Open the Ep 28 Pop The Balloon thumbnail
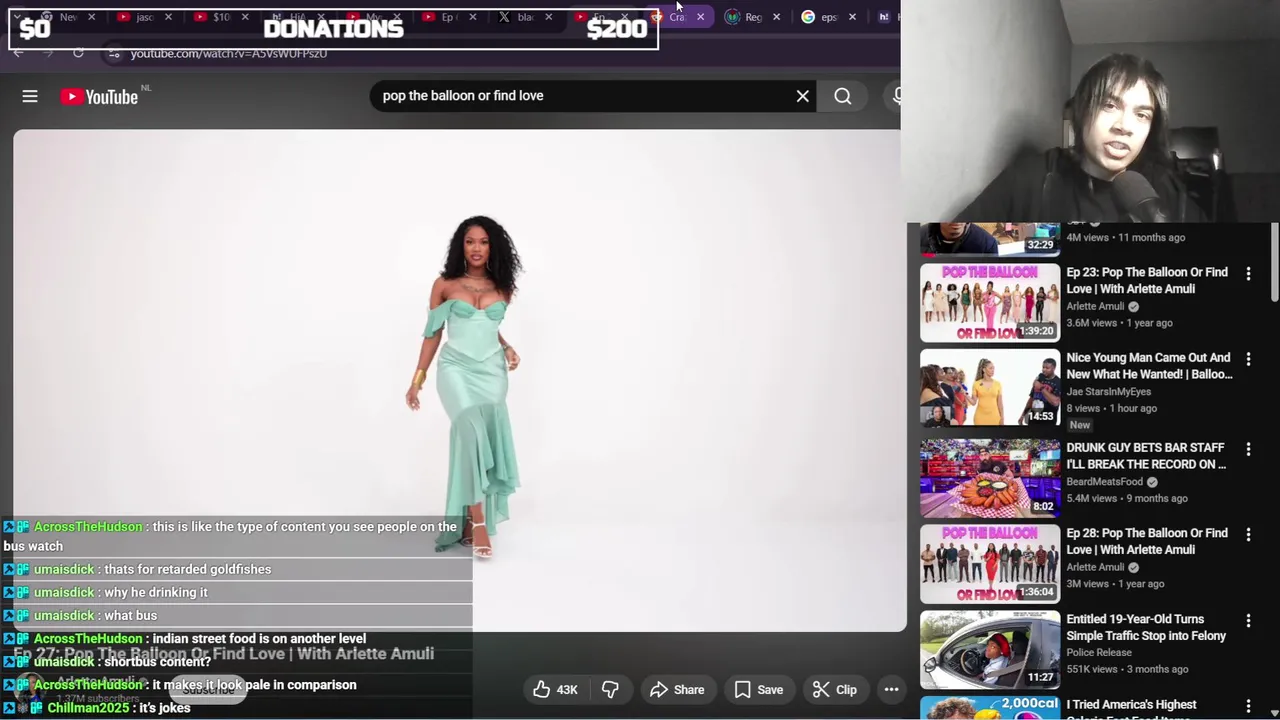1280x720 pixels. click(990, 563)
